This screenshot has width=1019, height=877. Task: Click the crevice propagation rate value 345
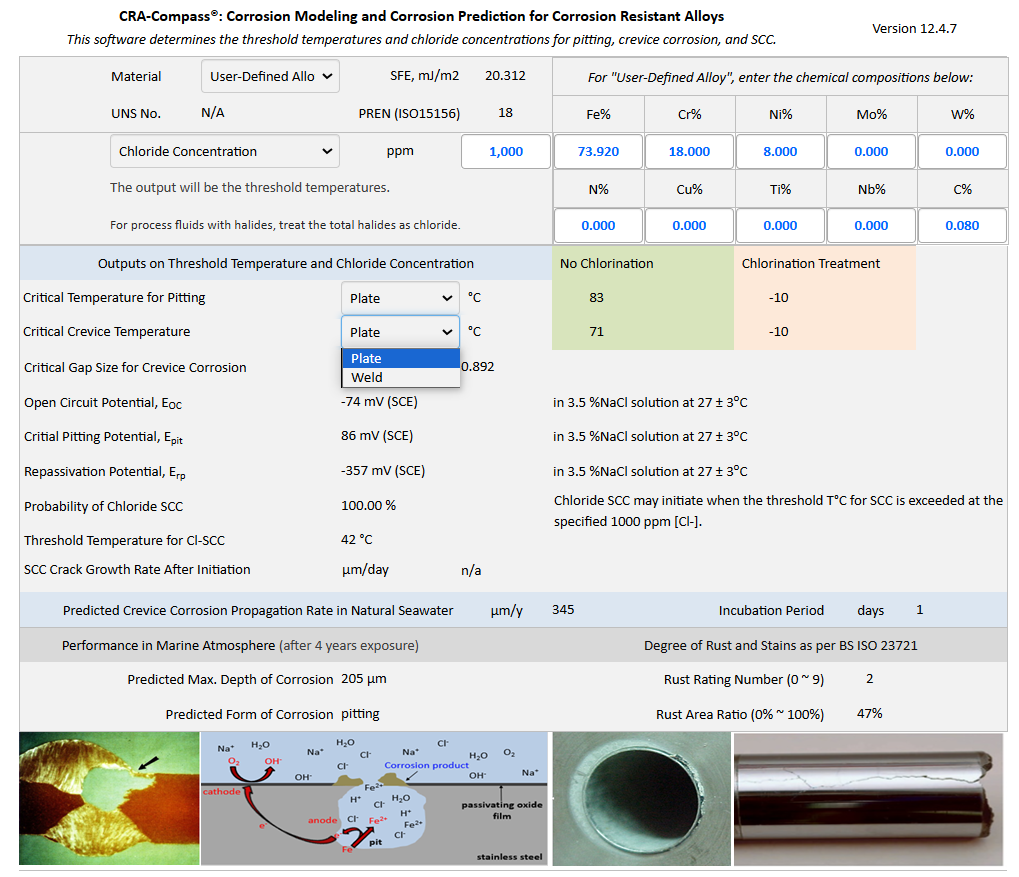563,610
